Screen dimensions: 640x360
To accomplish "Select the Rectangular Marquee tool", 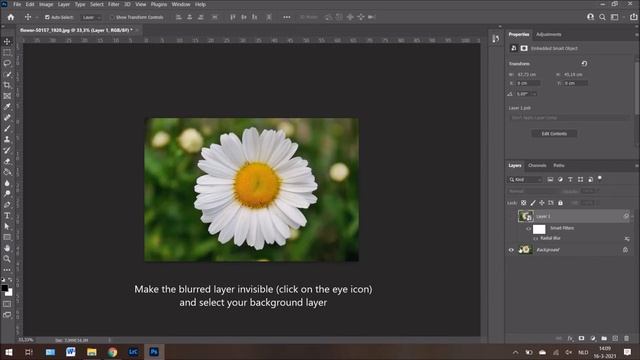I will coord(7,53).
